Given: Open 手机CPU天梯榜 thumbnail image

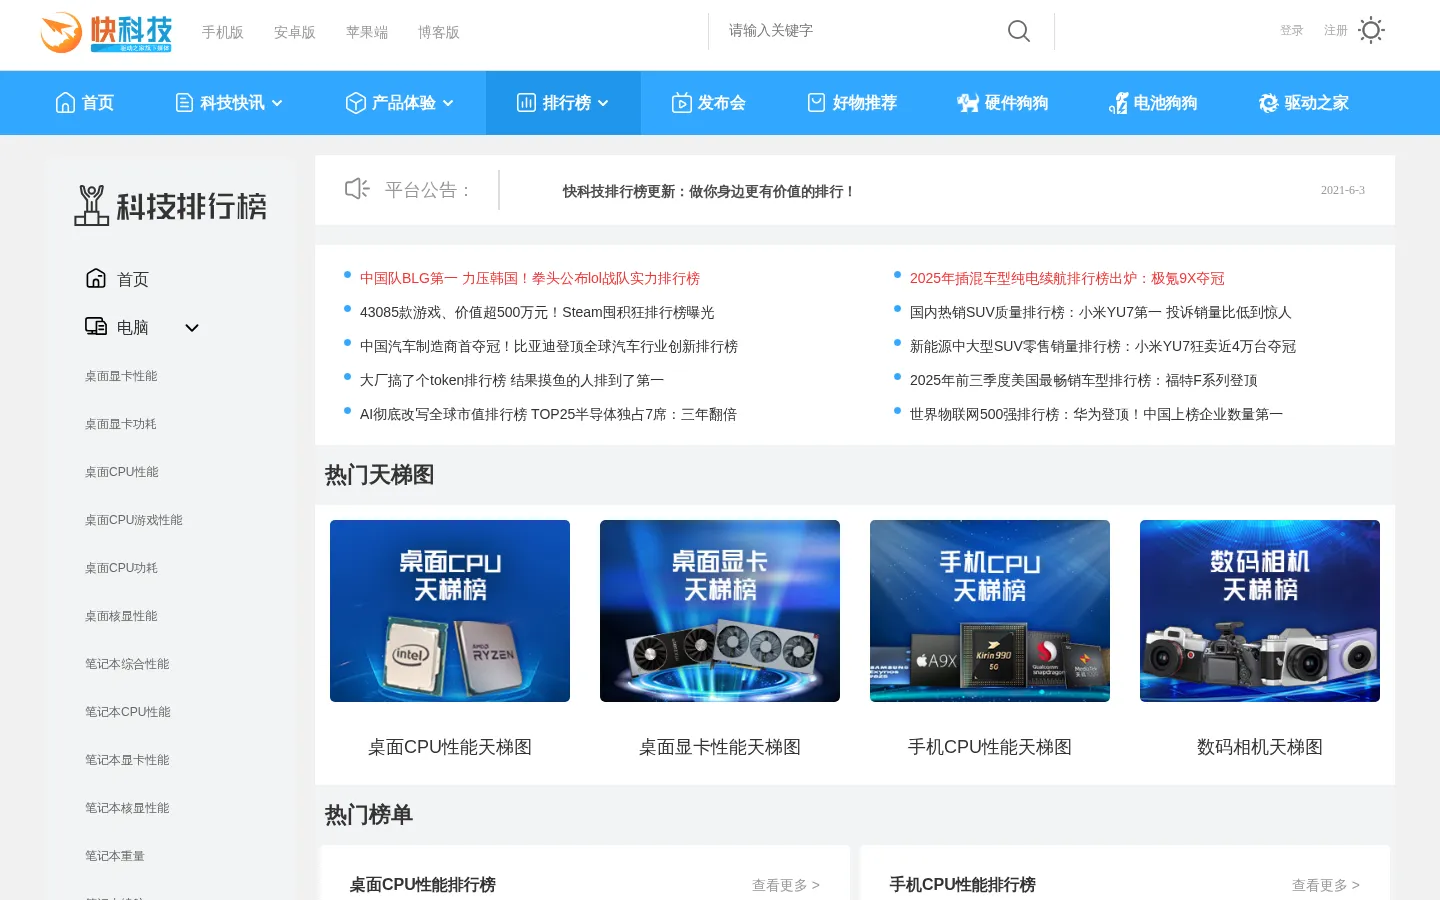Looking at the screenshot, I should click(x=990, y=611).
